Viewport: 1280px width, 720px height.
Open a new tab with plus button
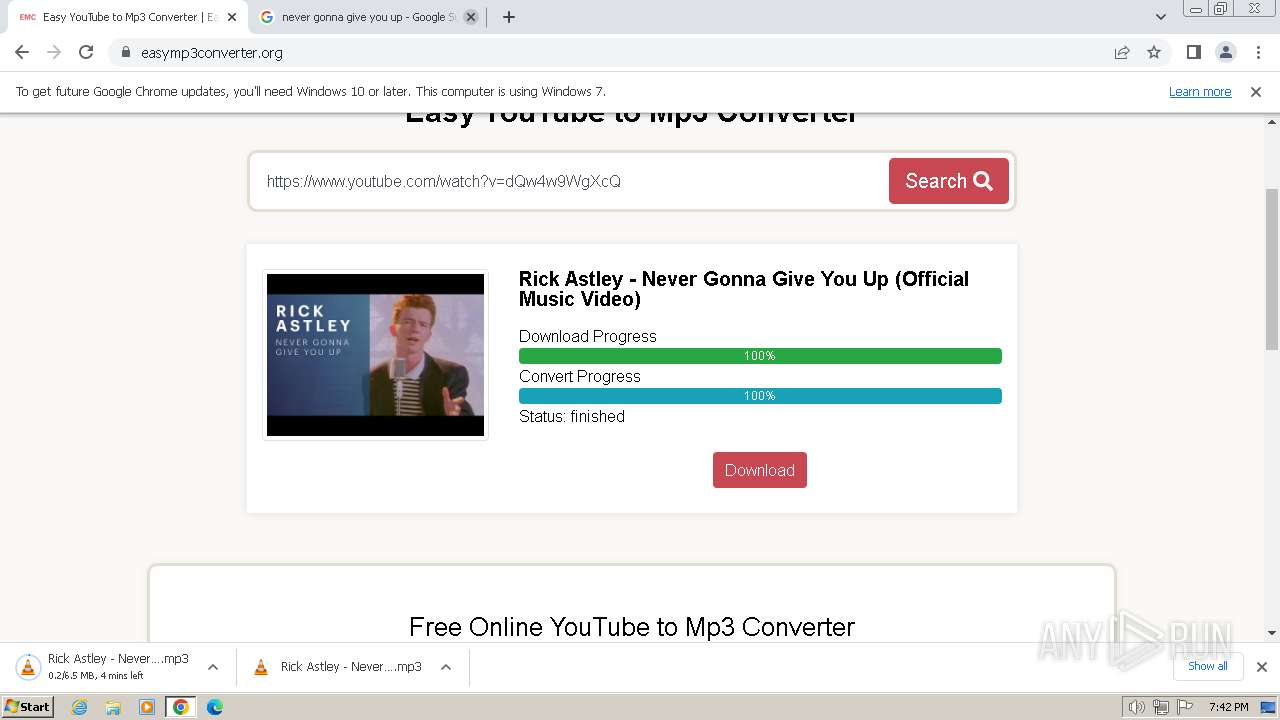point(508,17)
